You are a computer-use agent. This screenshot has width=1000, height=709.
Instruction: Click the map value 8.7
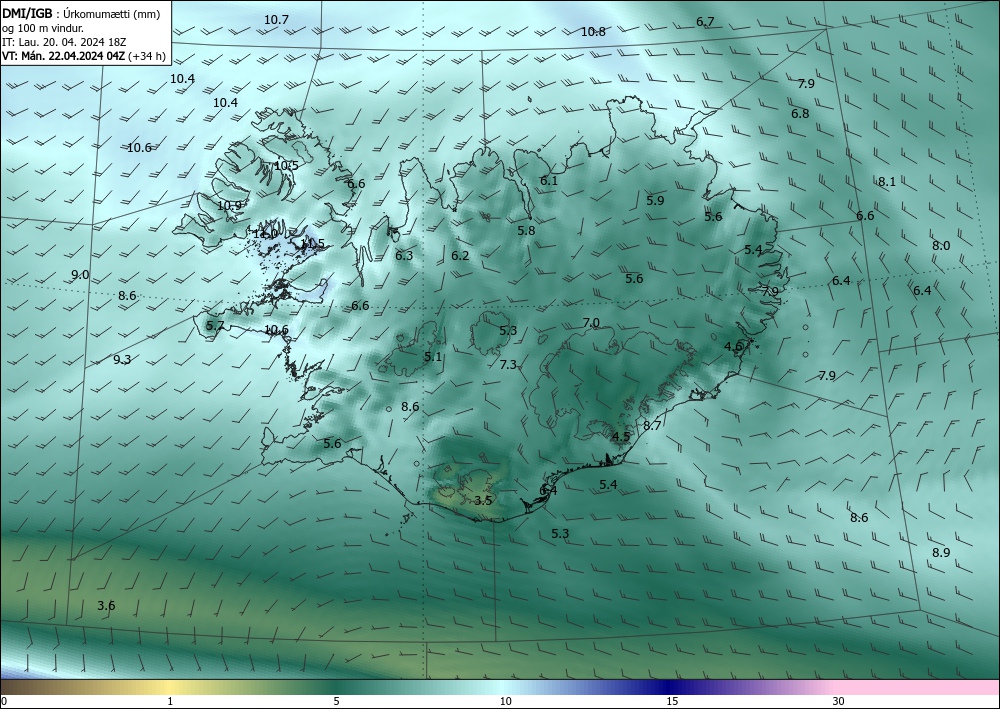point(652,426)
